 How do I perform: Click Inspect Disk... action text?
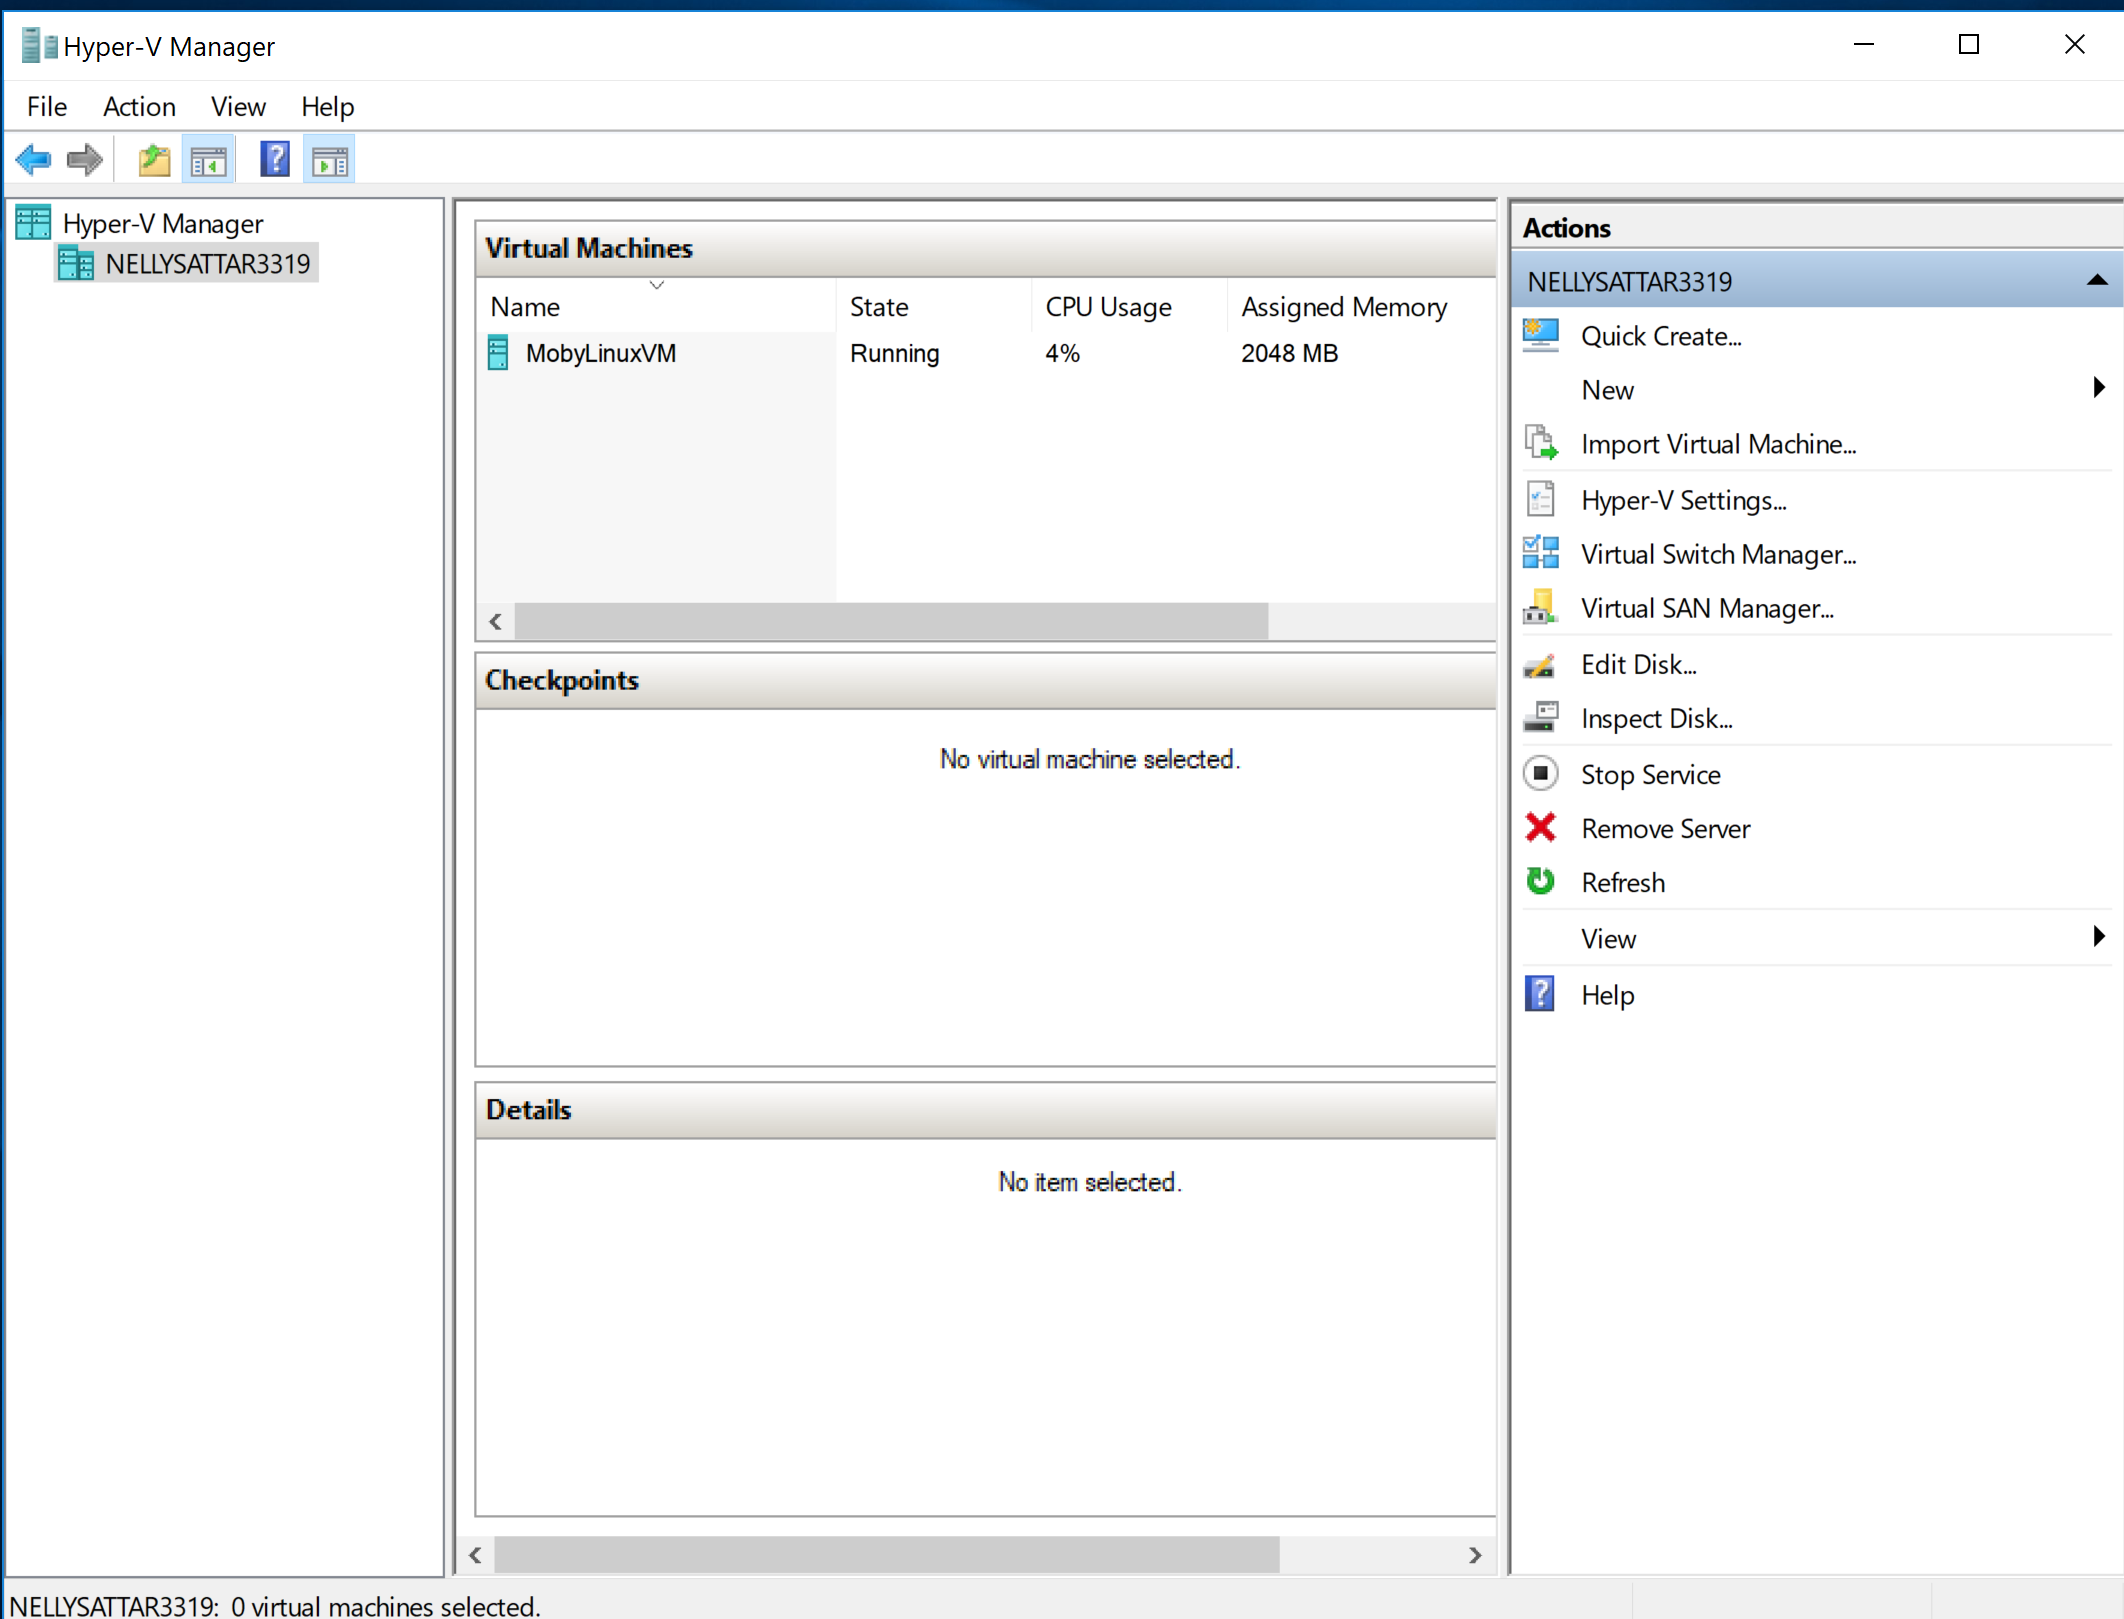[1656, 718]
